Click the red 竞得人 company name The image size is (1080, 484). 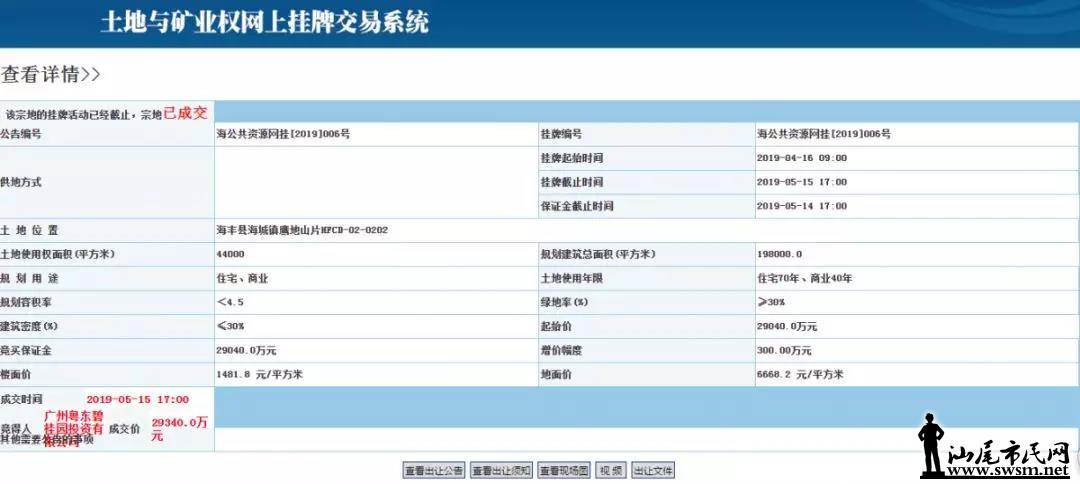click(74, 427)
